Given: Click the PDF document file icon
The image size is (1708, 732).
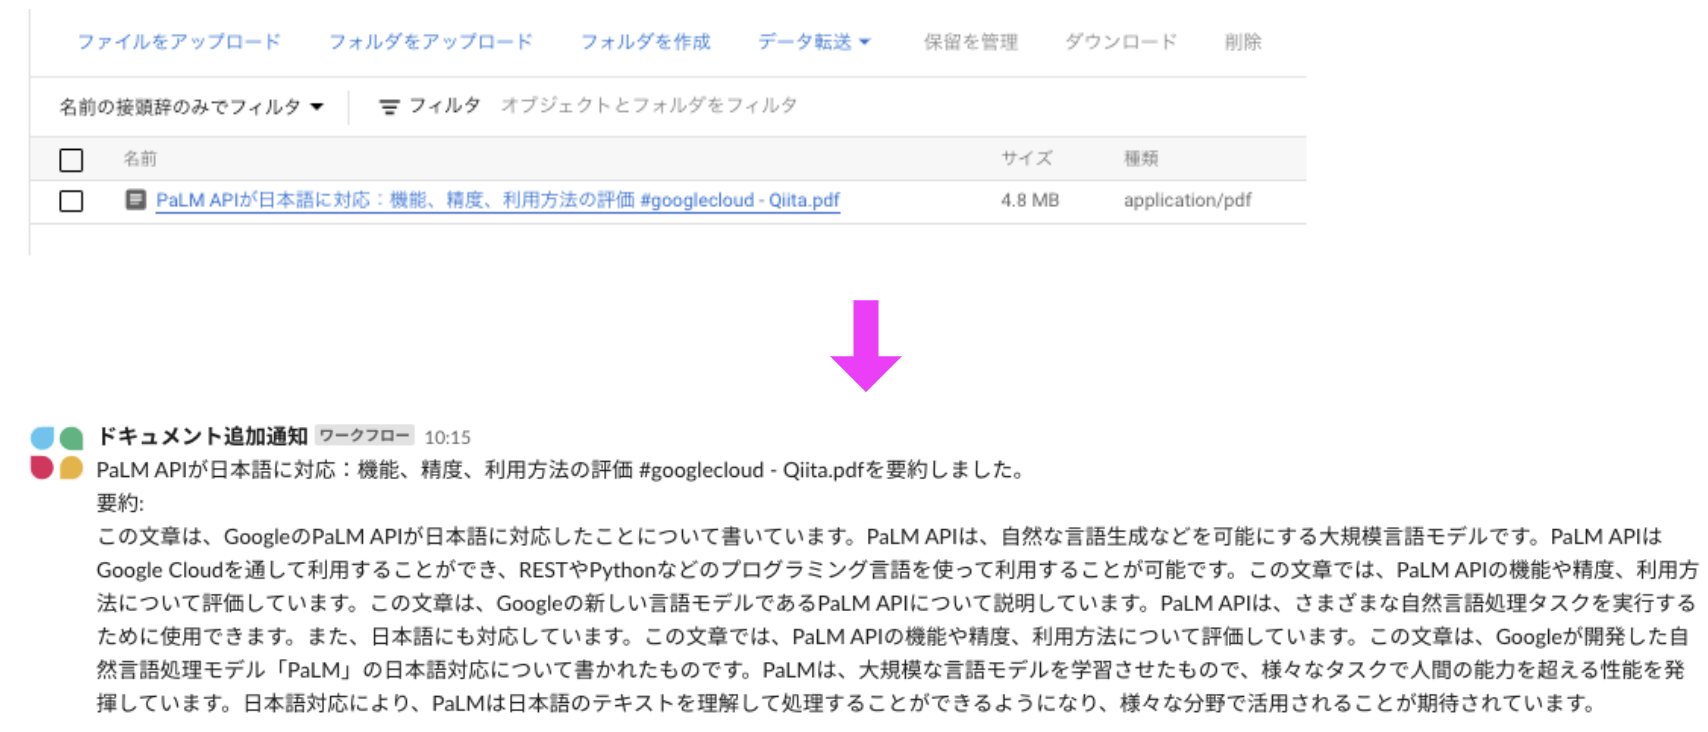Looking at the screenshot, I should pyautogui.click(x=136, y=200).
